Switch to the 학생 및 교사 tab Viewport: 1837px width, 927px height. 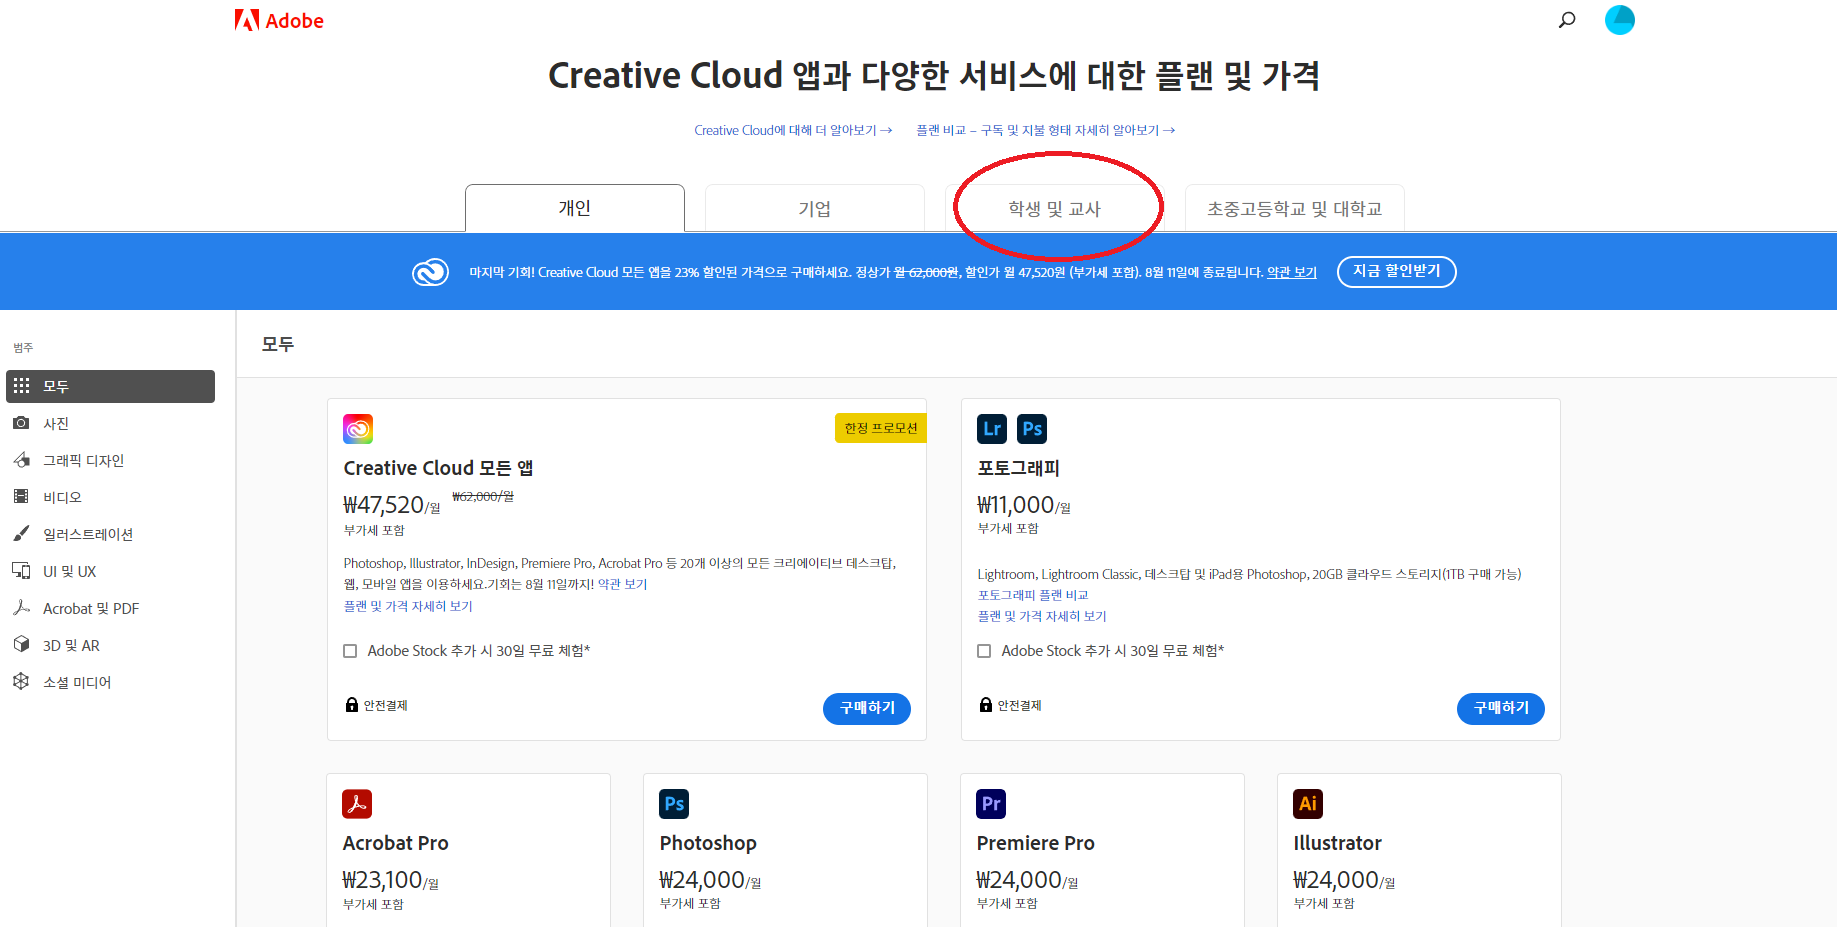click(x=1055, y=208)
